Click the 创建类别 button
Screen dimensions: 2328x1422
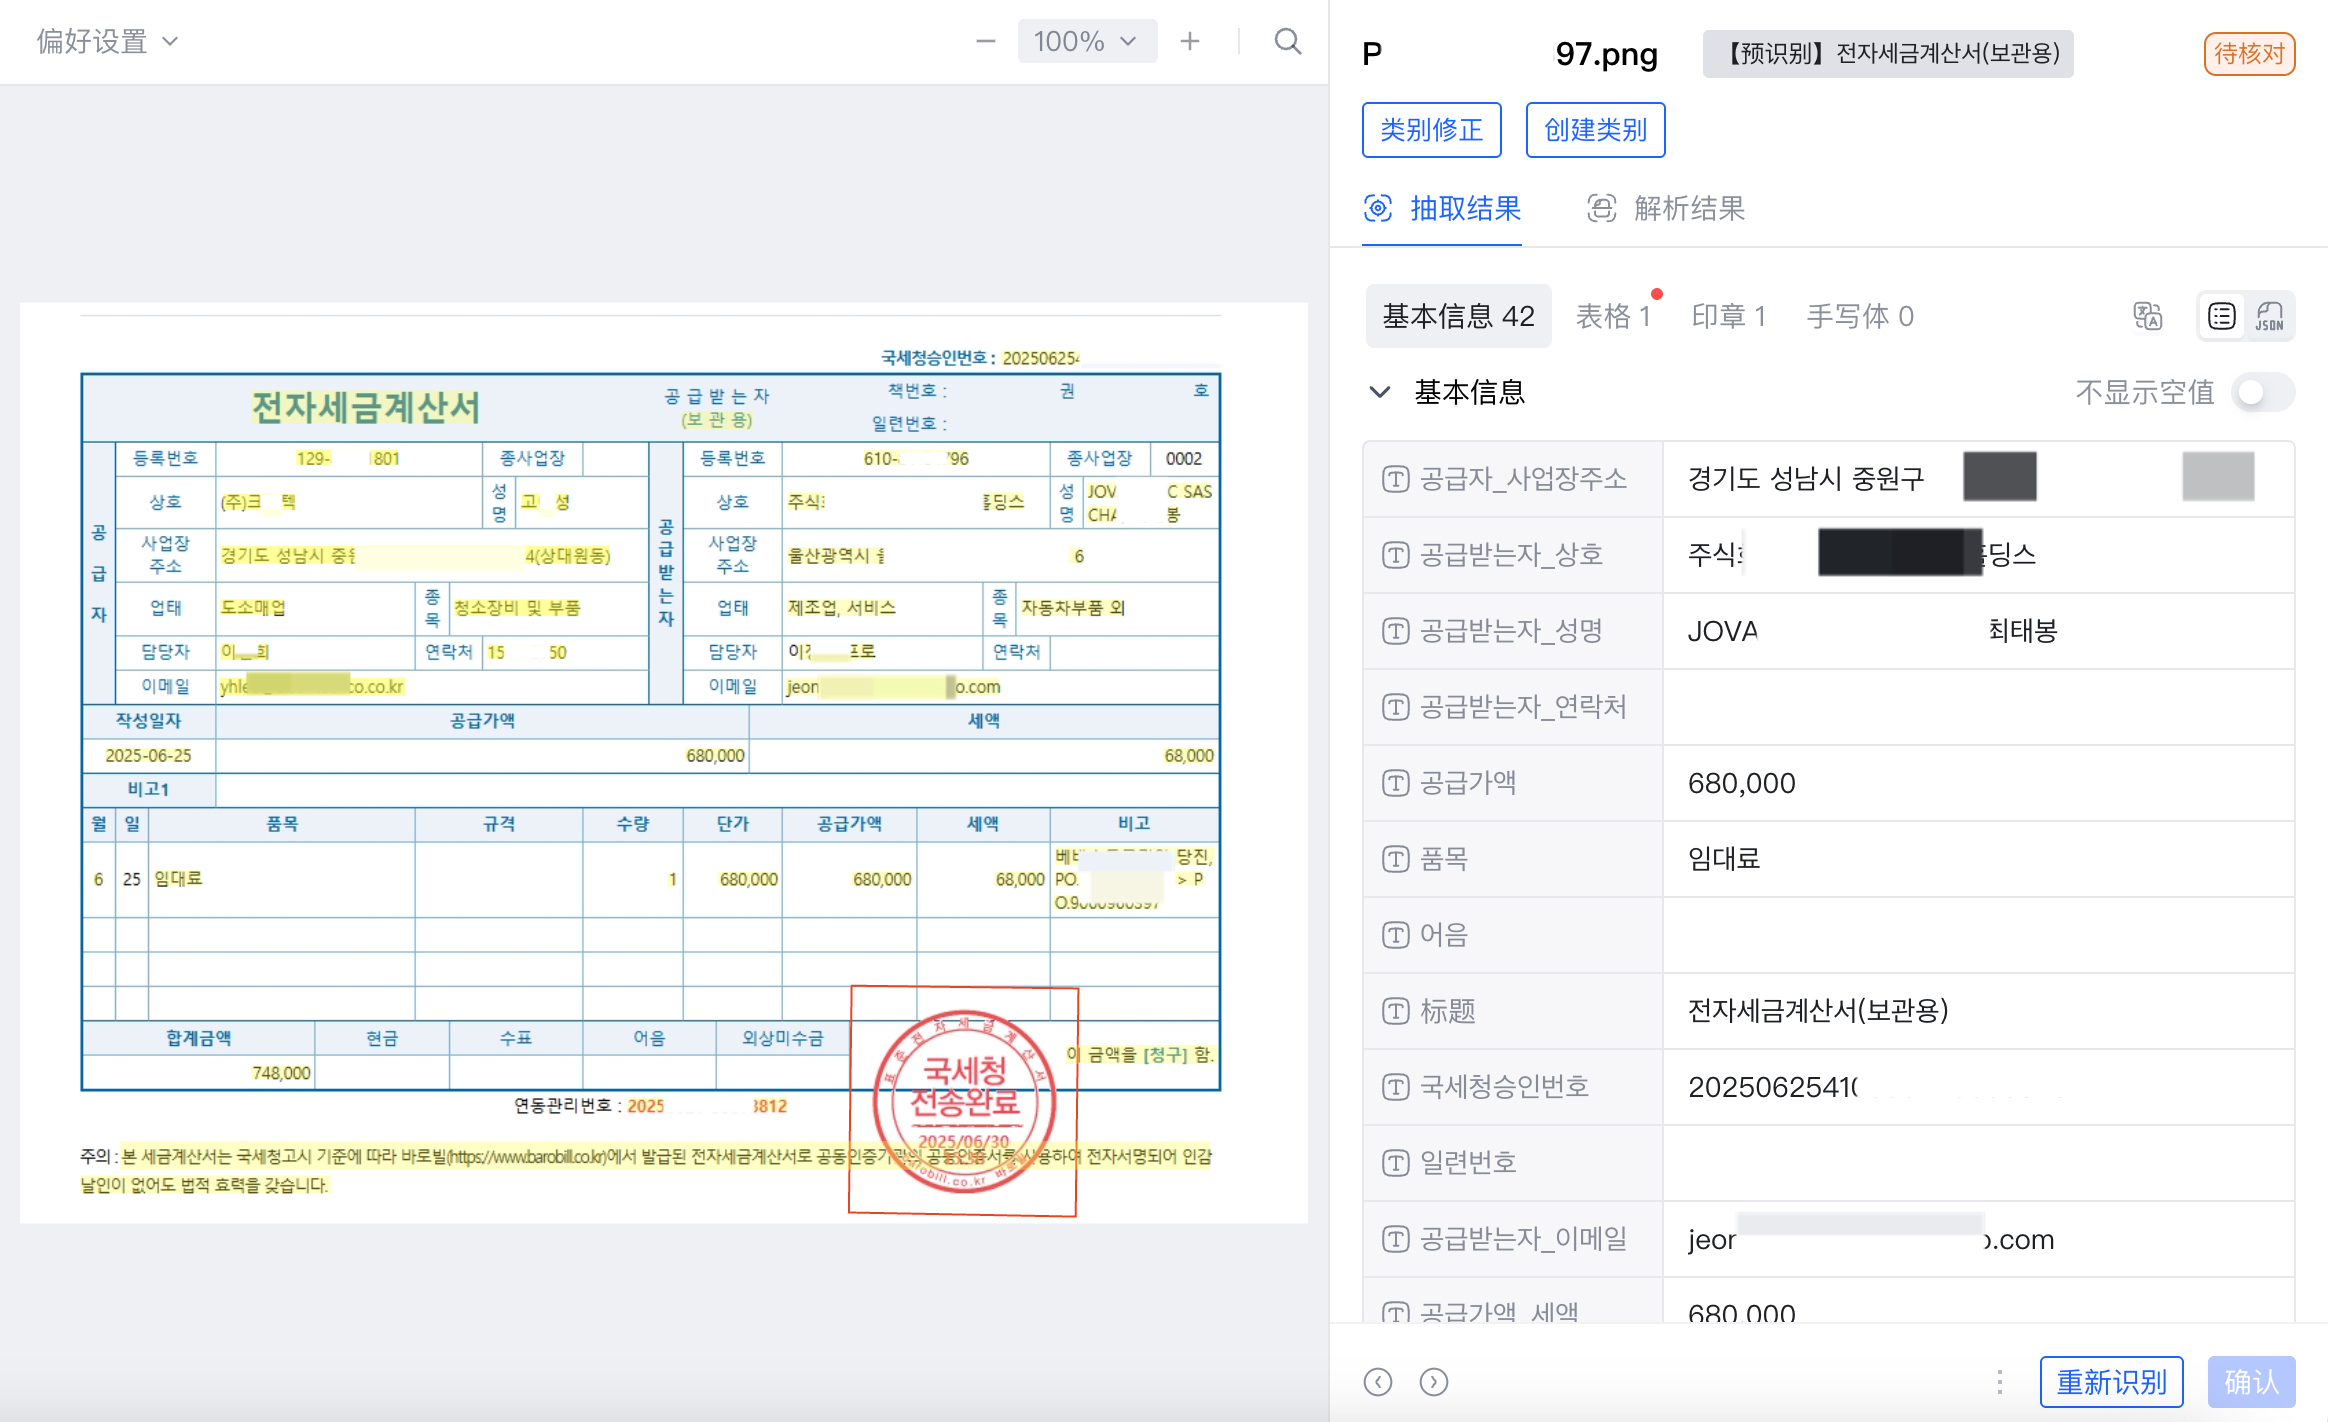pyautogui.click(x=1595, y=130)
